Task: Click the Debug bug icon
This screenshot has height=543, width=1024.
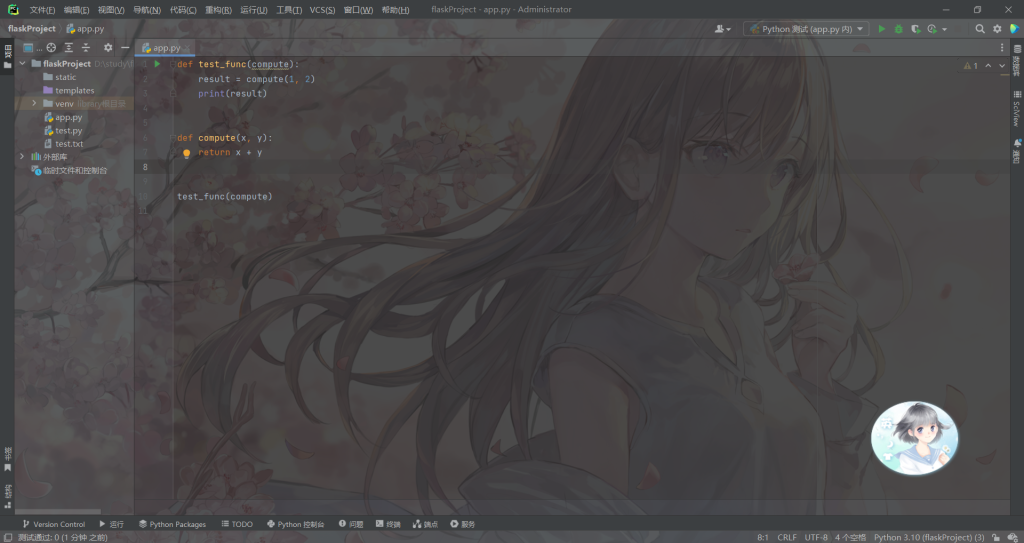Action: click(x=898, y=29)
